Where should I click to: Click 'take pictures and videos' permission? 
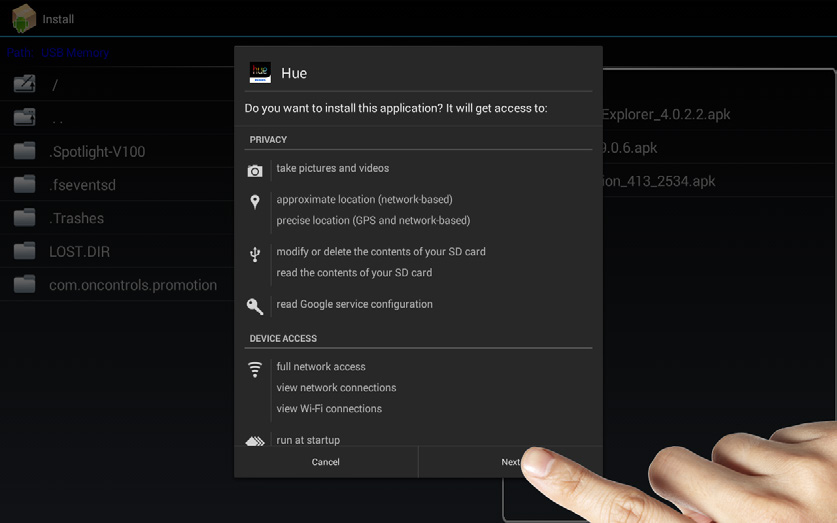(333, 168)
